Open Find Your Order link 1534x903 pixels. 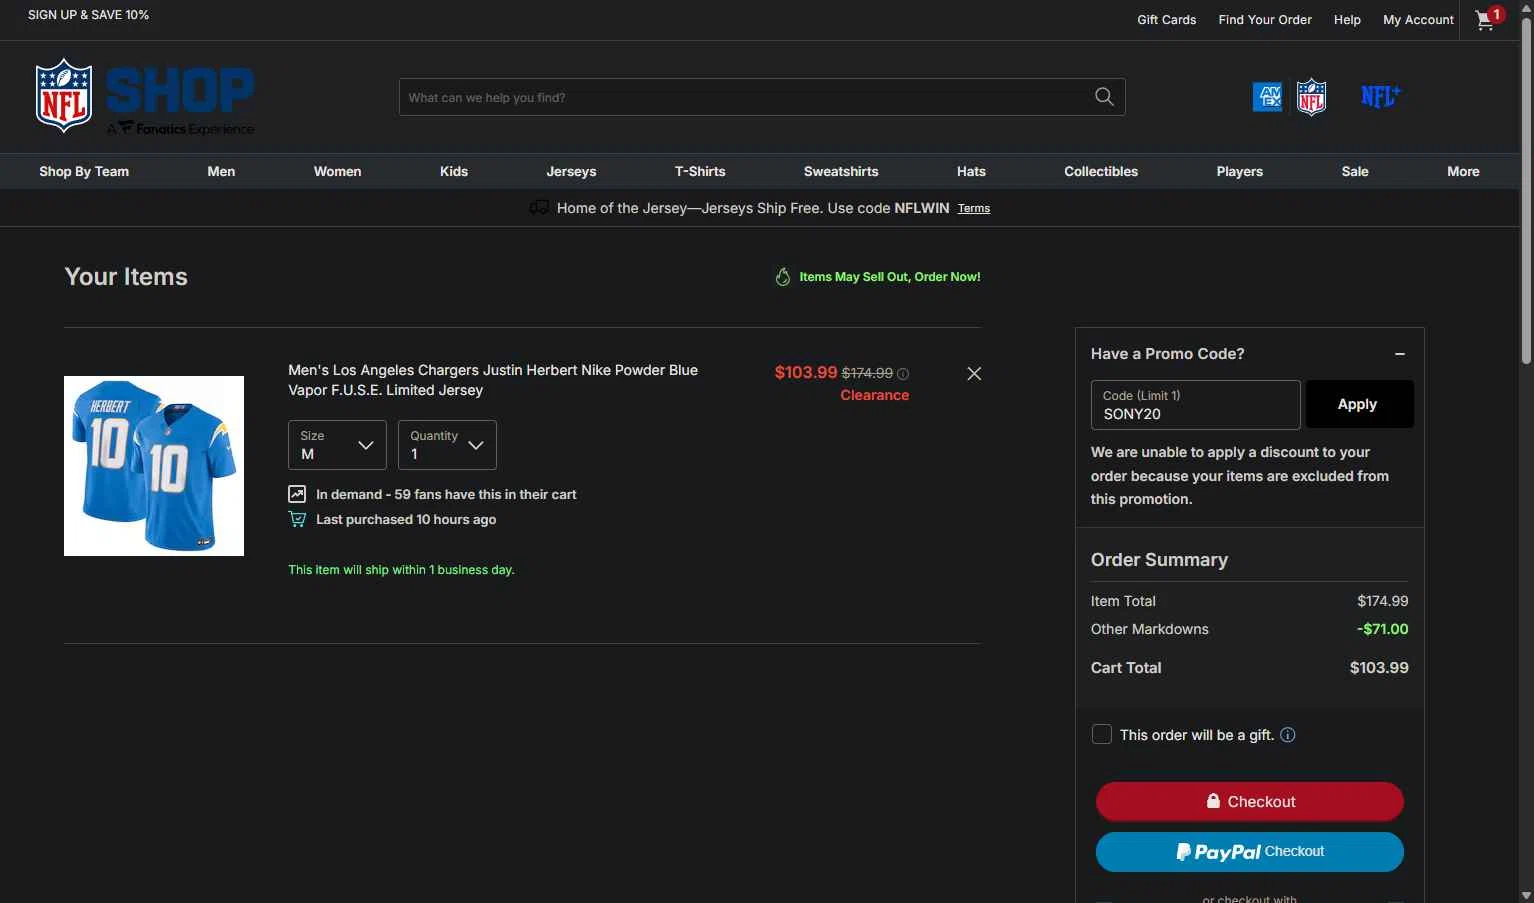click(1265, 20)
